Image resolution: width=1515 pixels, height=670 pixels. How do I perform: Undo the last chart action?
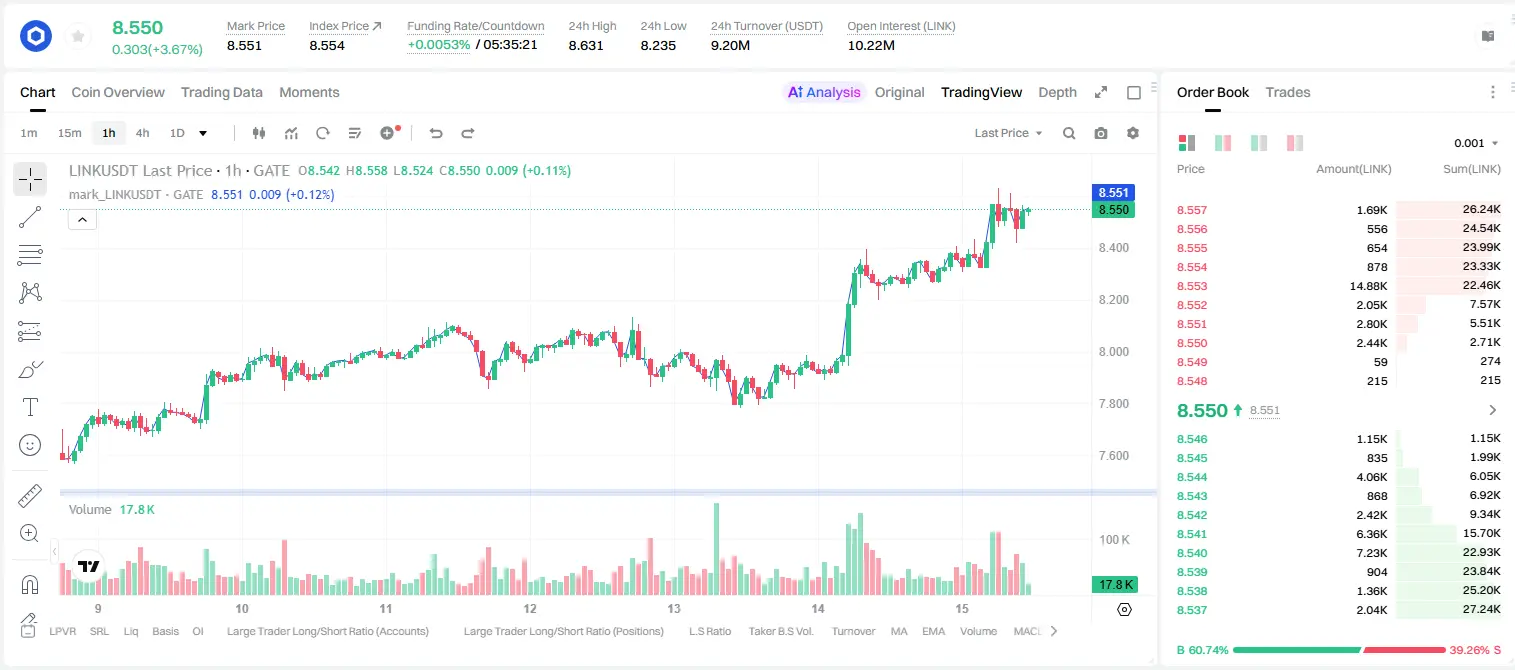[435, 133]
